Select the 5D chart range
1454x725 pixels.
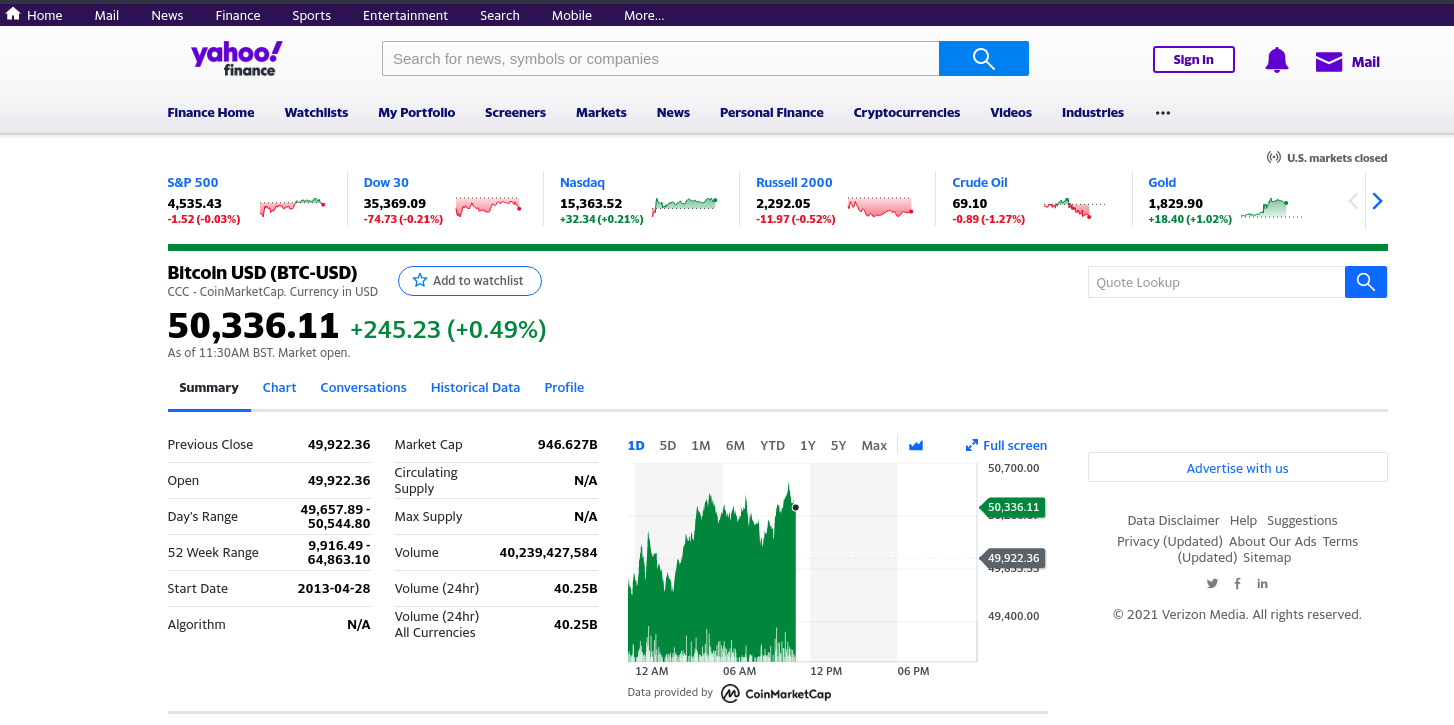[668, 446]
